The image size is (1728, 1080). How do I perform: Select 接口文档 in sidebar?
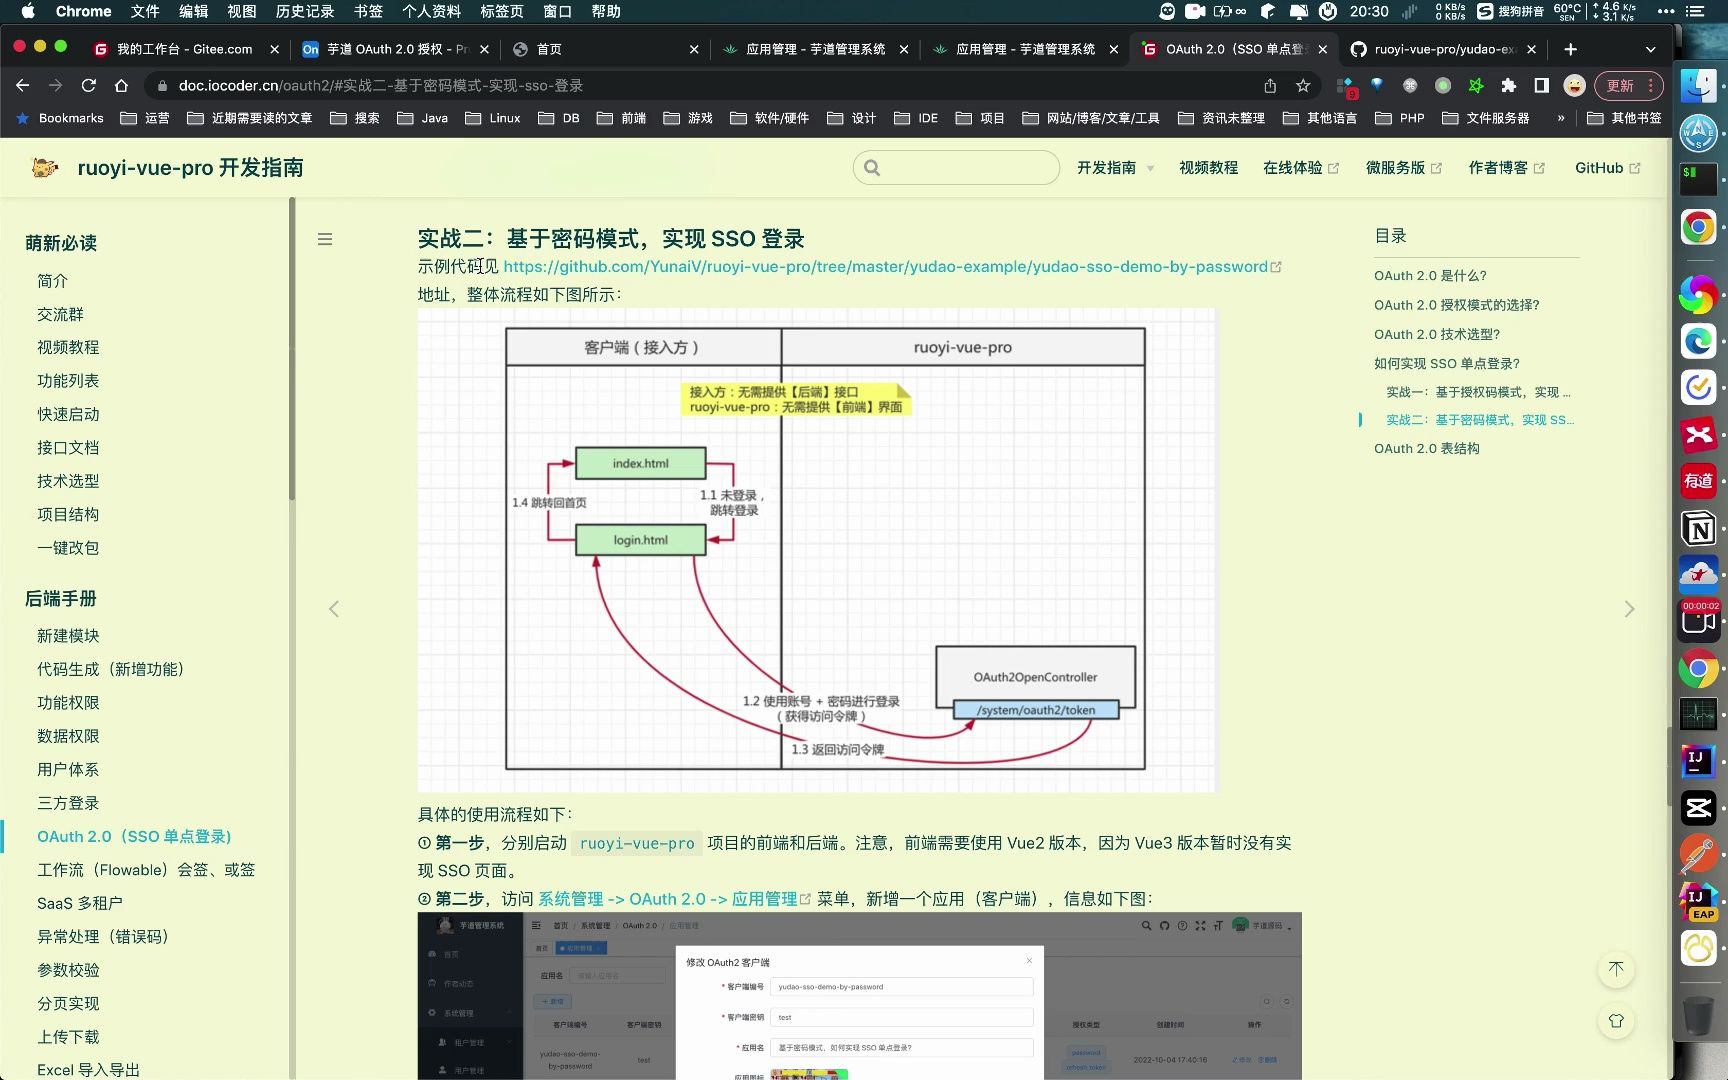68,447
